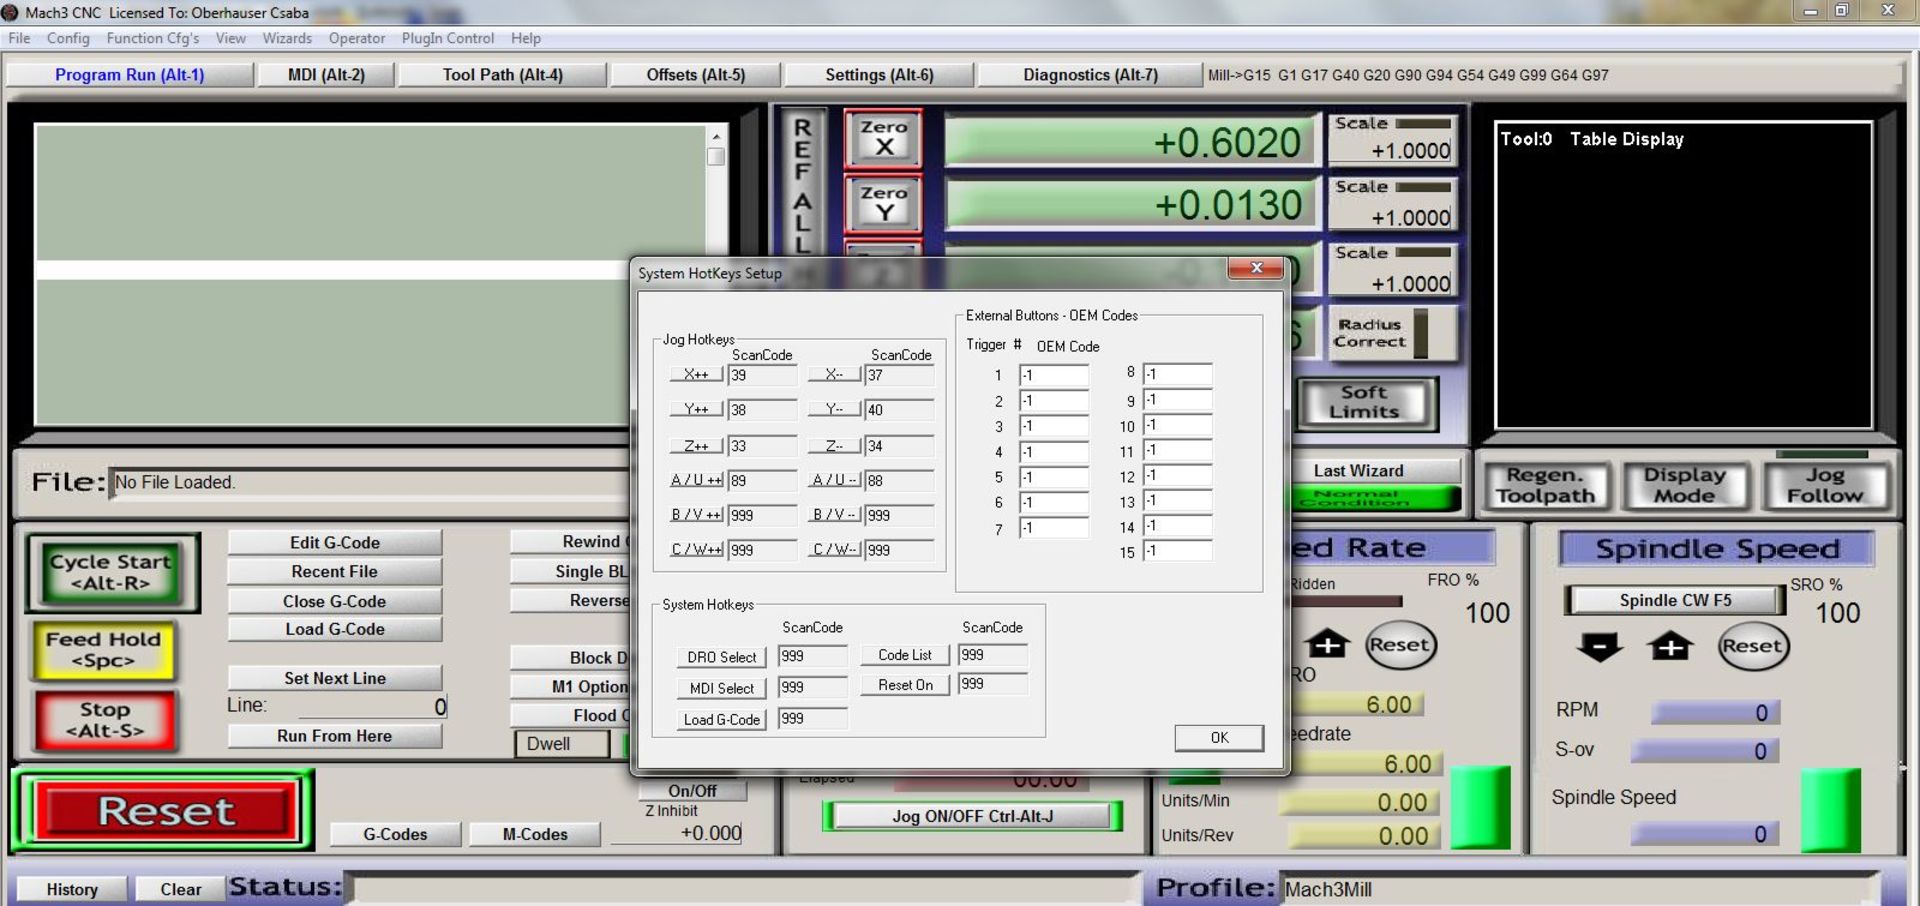This screenshot has width=1920, height=906.
Task: Click spindle speed increase plus arrow
Action: pyautogui.click(x=1670, y=647)
